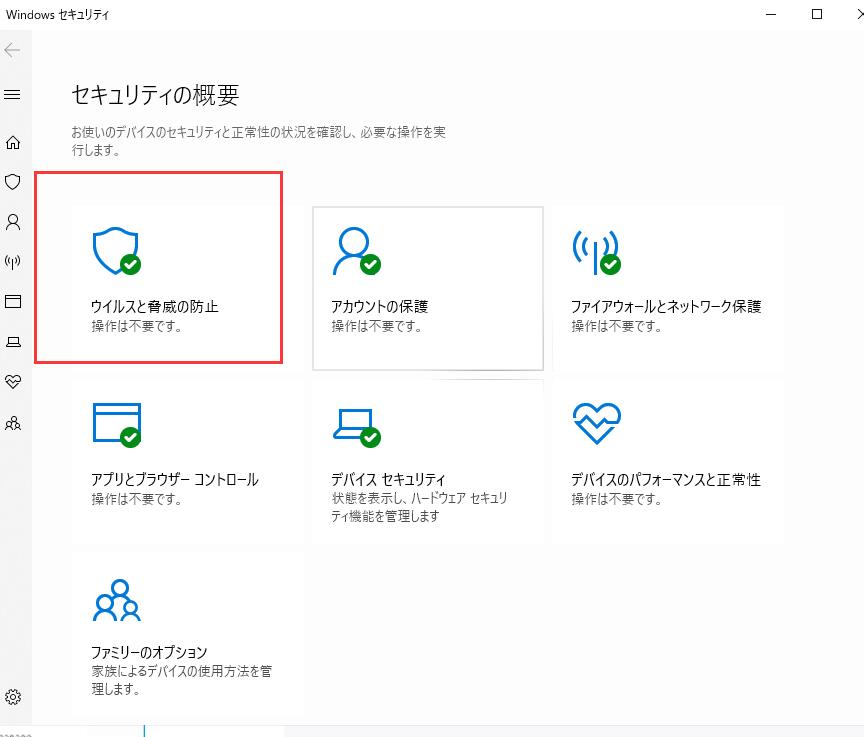Open account protection via sidebar person icon
This screenshot has height=737, width=864.
pos(13,223)
